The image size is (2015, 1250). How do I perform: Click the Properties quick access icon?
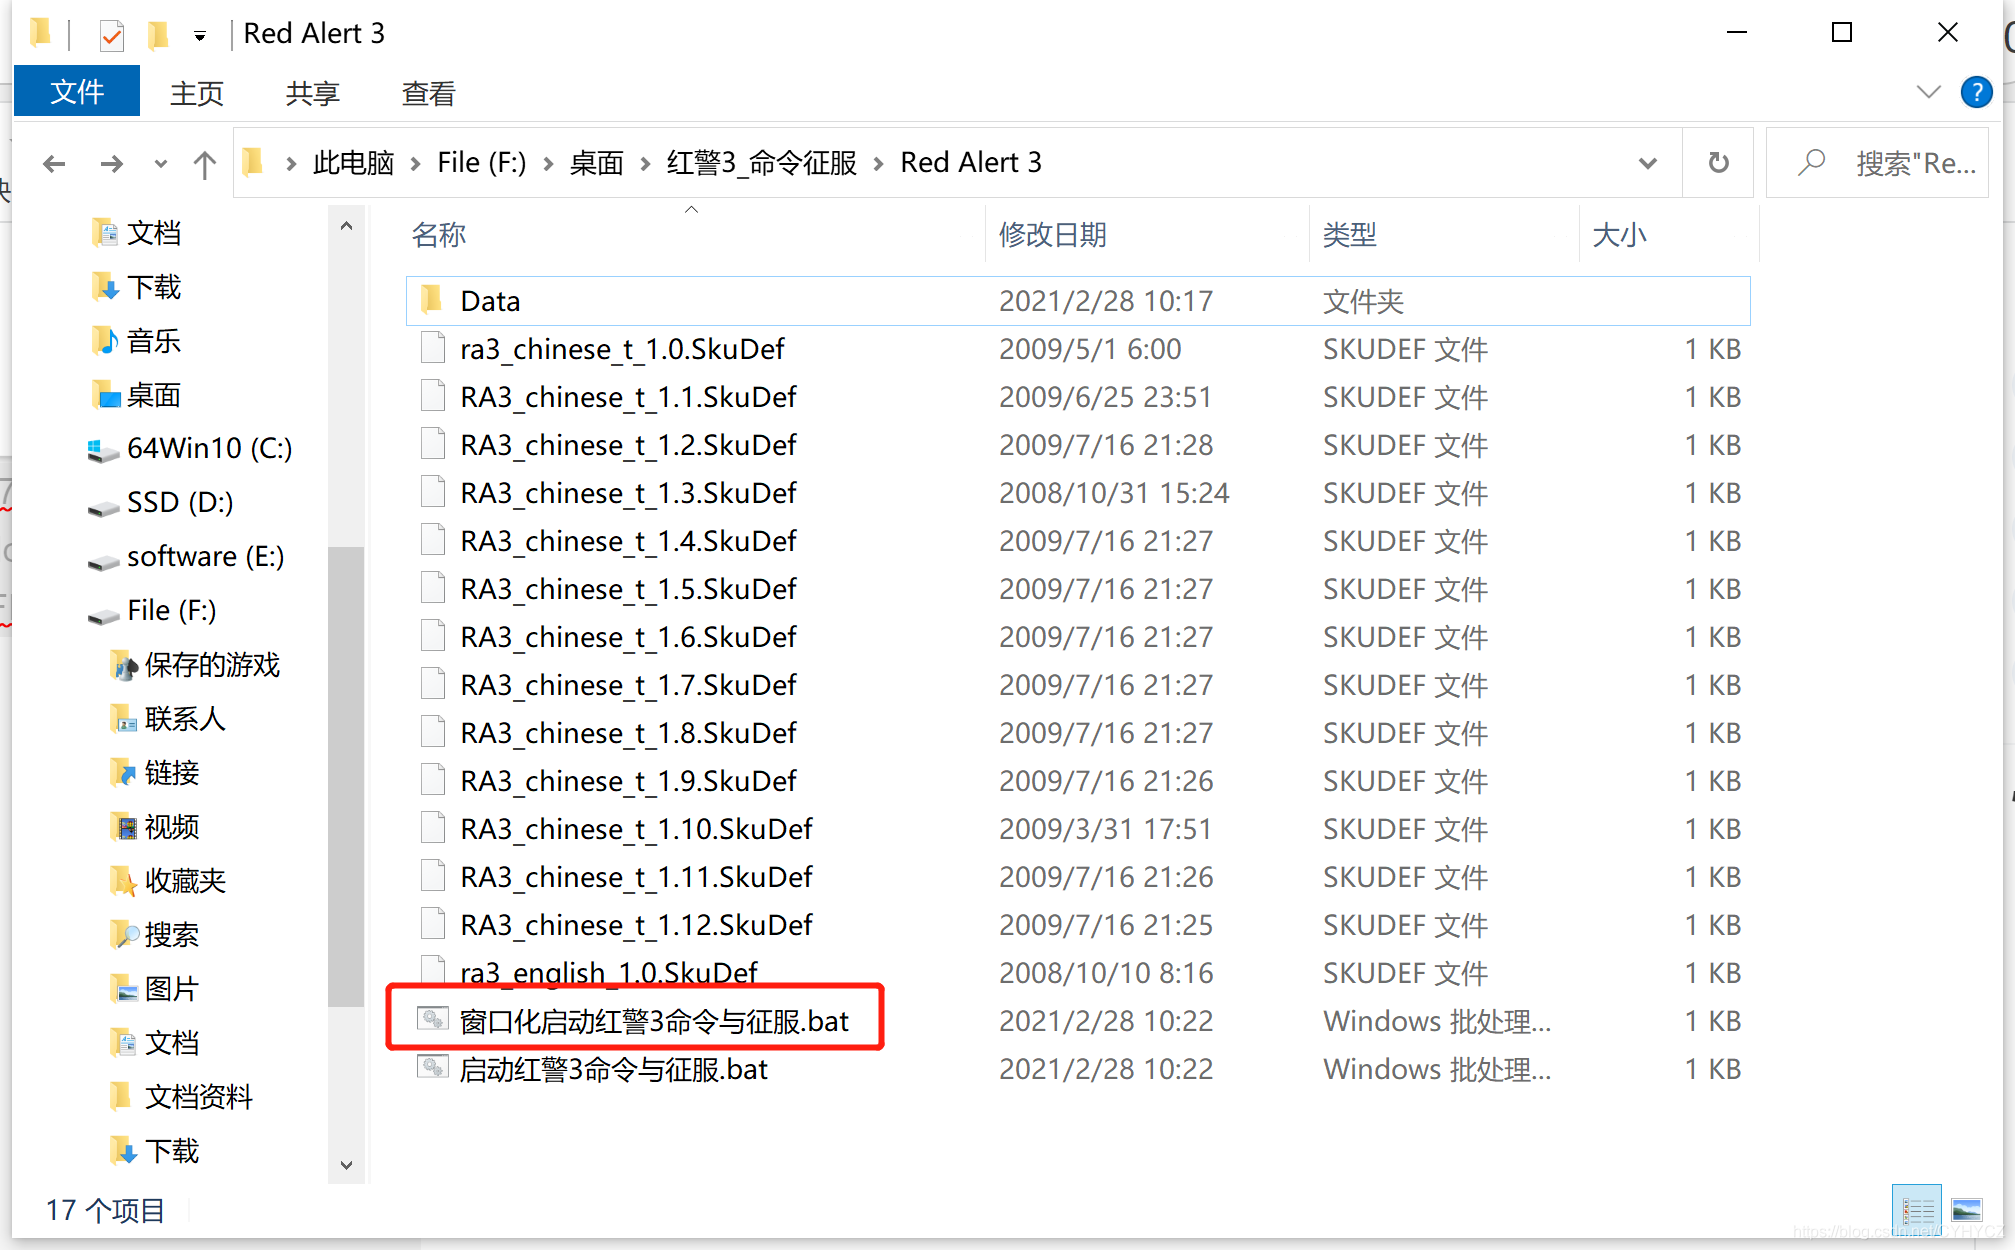(112, 36)
